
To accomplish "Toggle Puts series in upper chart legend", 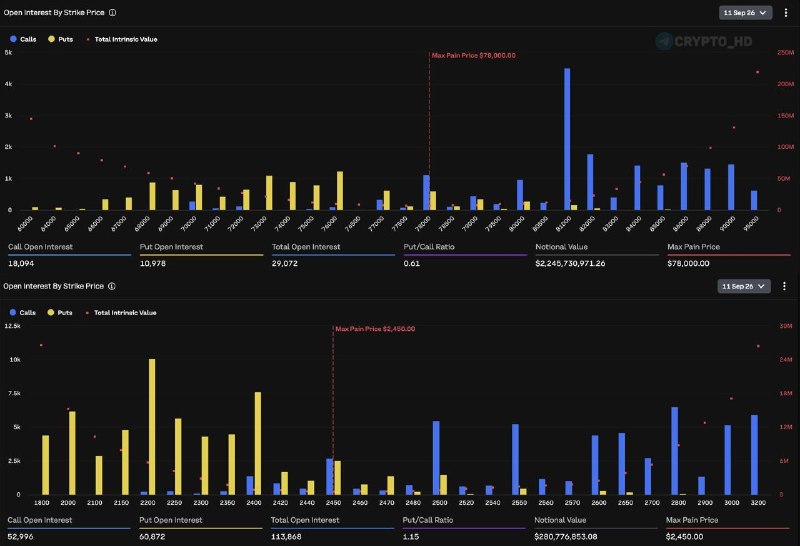I will tap(61, 39).
